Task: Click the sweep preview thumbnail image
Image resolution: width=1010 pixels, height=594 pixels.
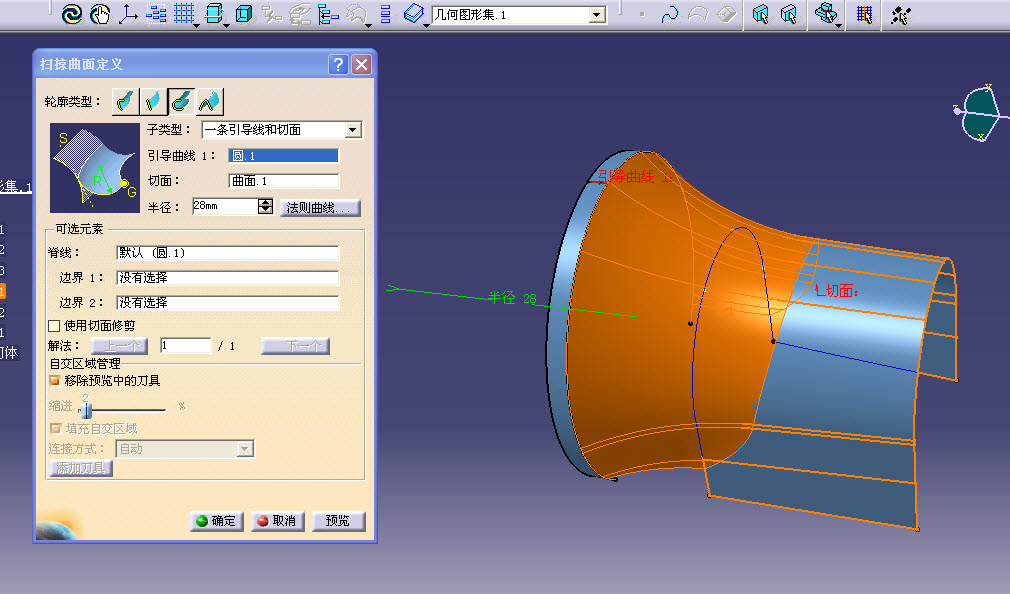Action: [x=95, y=168]
